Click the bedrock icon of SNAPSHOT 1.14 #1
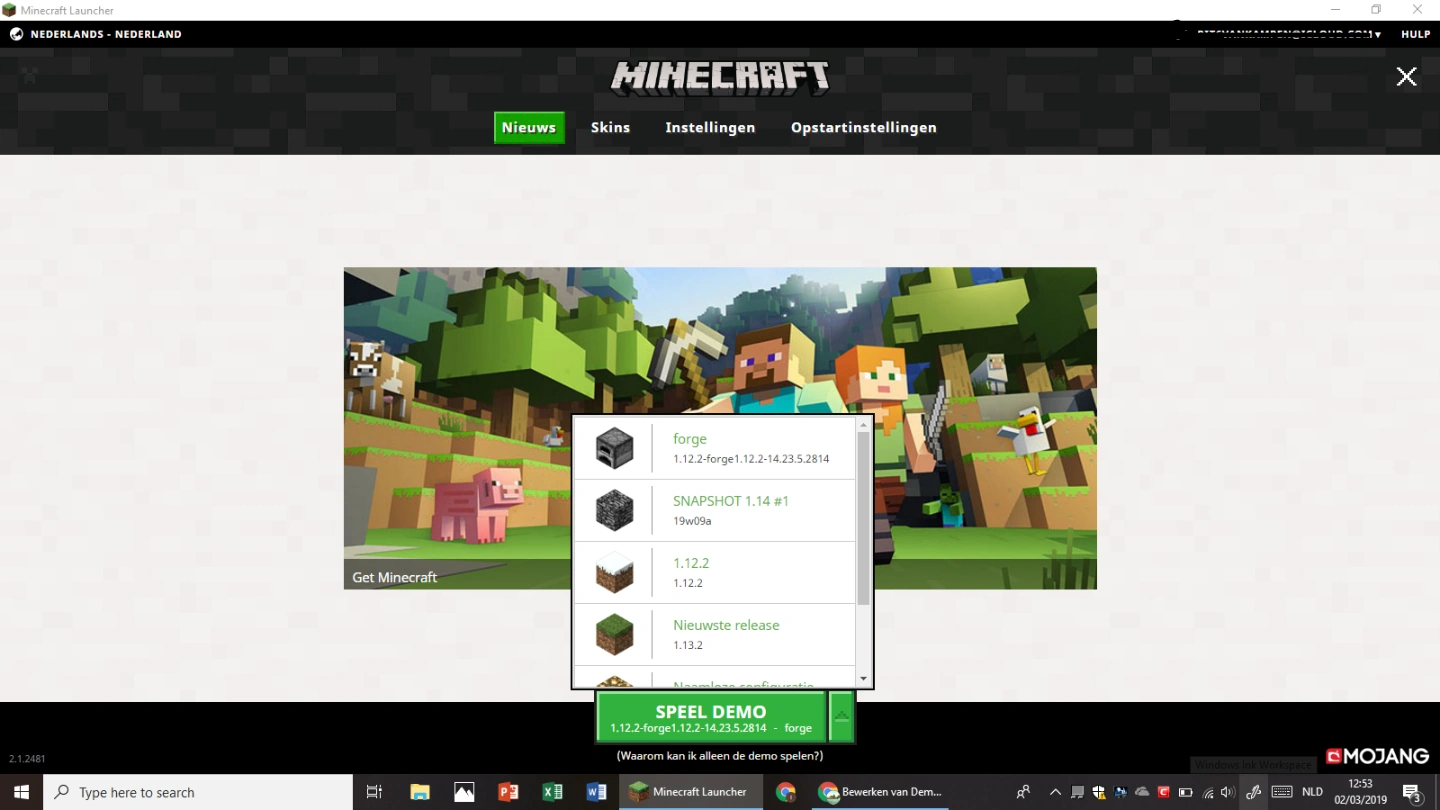This screenshot has height=810, width=1440. click(614, 510)
